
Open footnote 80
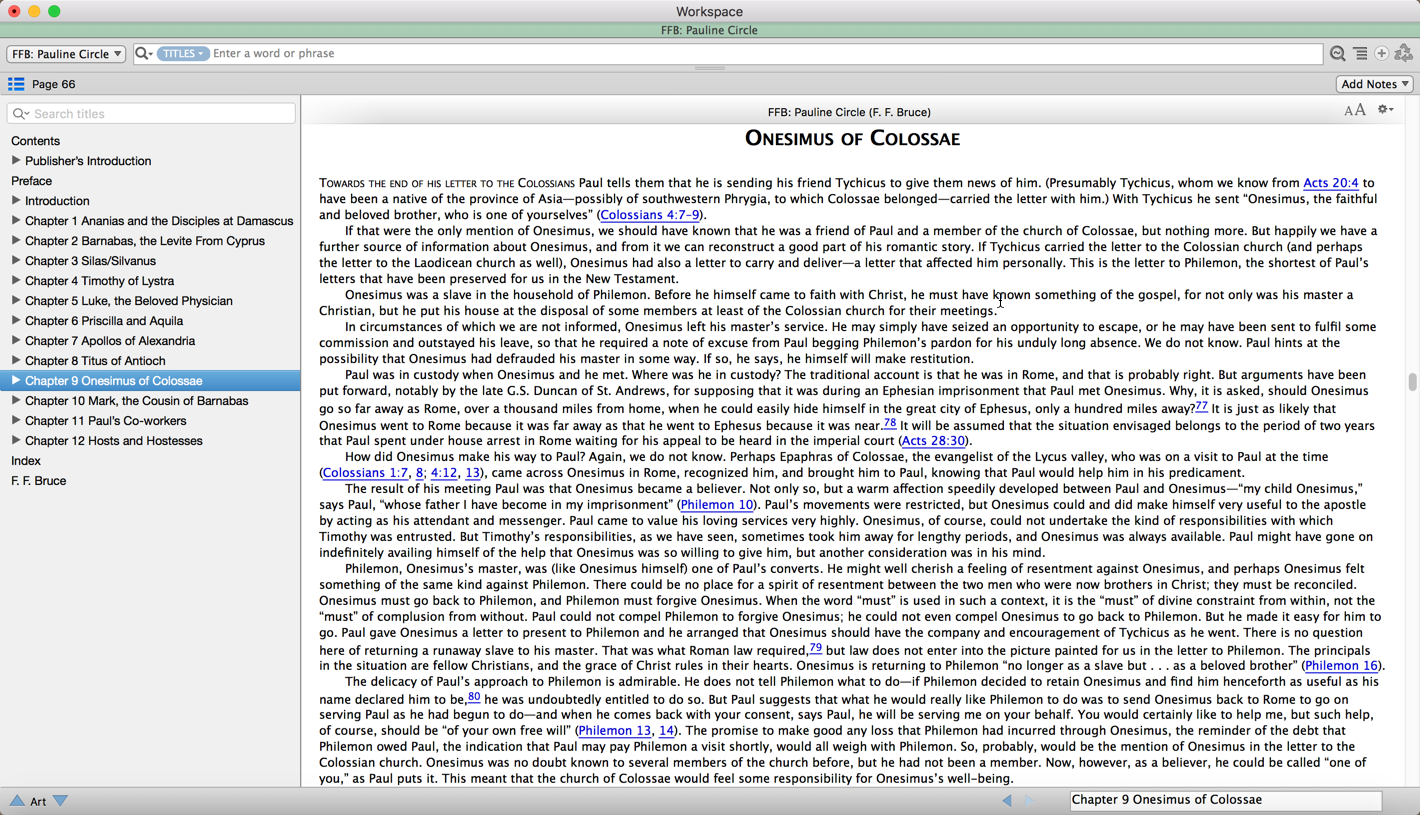474,696
